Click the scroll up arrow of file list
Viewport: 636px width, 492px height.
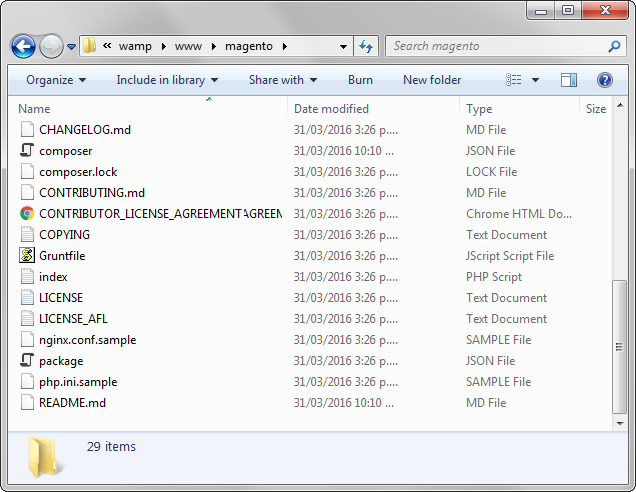point(620,105)
